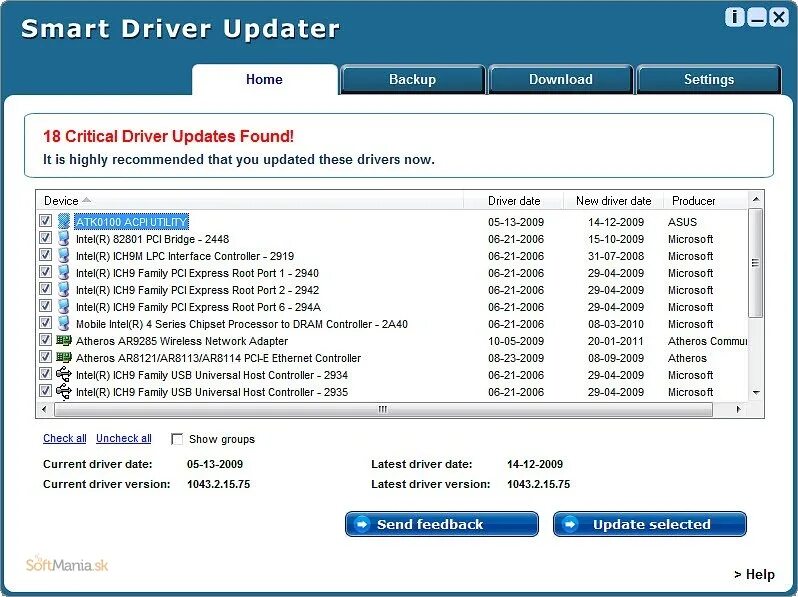
Task: Select Intel(R) 82801 PCI Bridge - 2448 row
Action: pos(392,239)
